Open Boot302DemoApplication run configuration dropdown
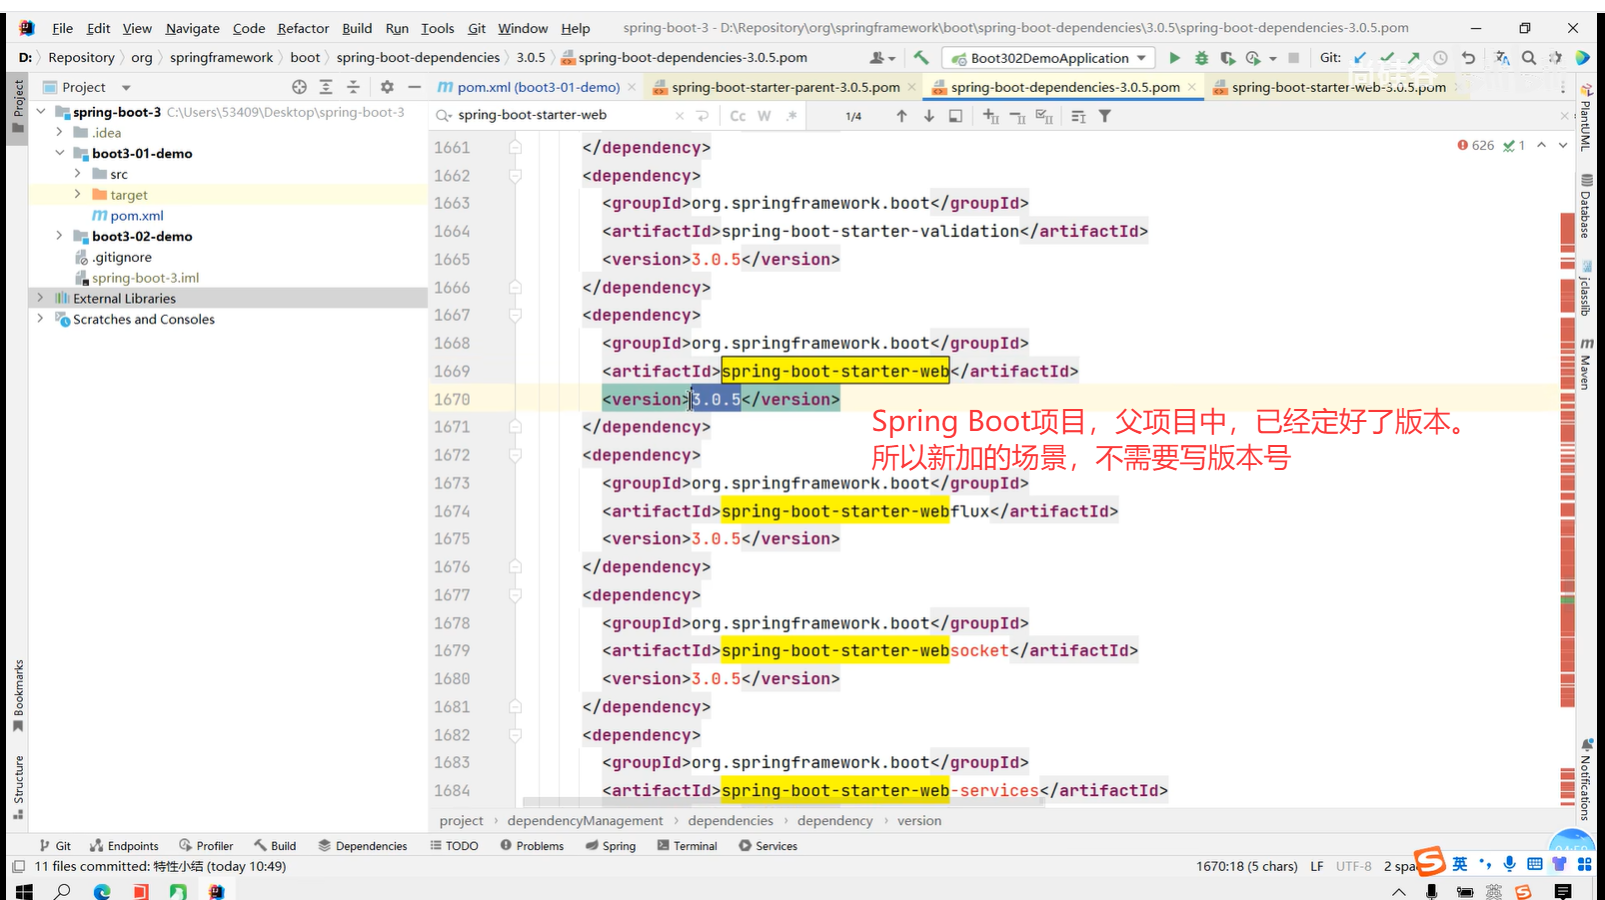The width and height of the screenshot is (1605, 900). tap(1048, 58)
